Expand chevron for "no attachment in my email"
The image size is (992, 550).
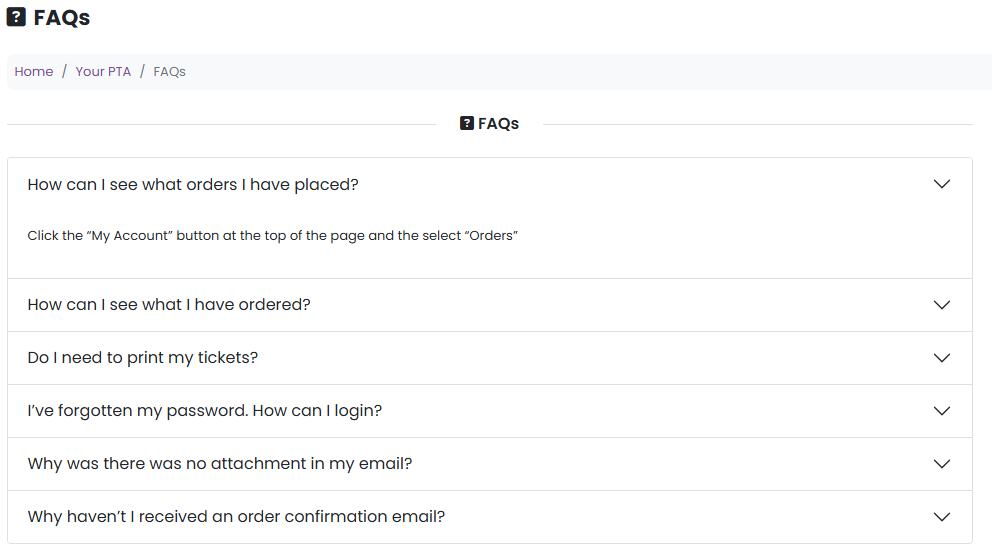pos(941,464)
